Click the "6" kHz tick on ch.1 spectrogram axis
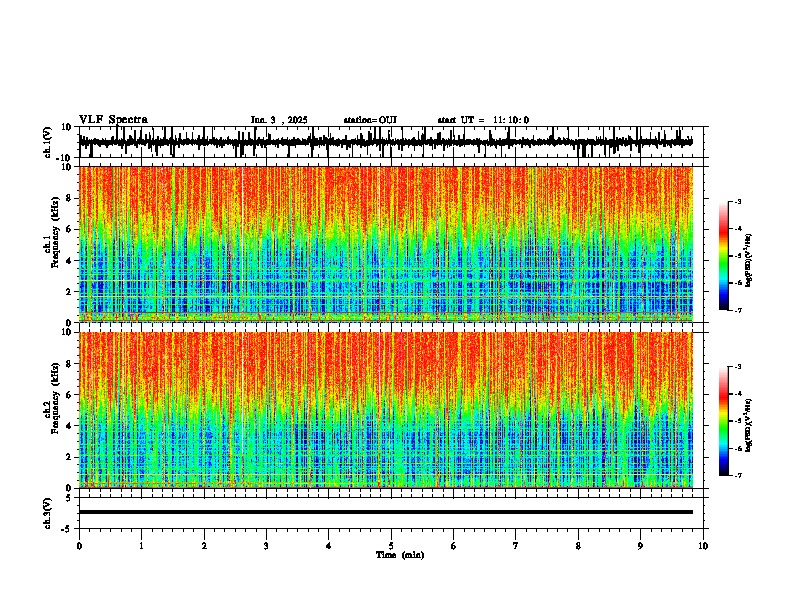 (69, 229)
